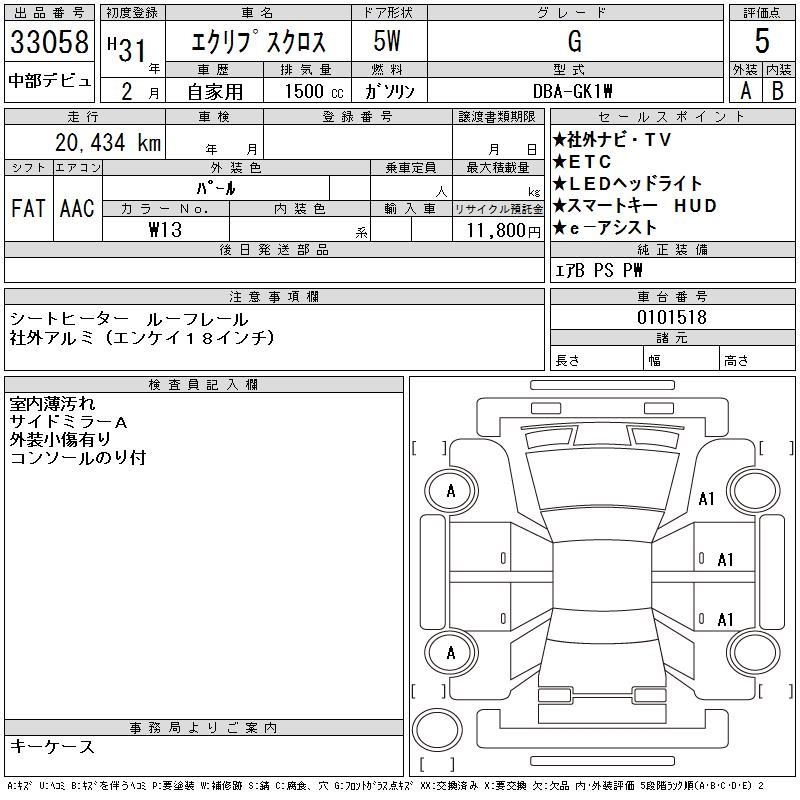
Task: Click the lowest A1 damage mark
Action: point(726,618)
